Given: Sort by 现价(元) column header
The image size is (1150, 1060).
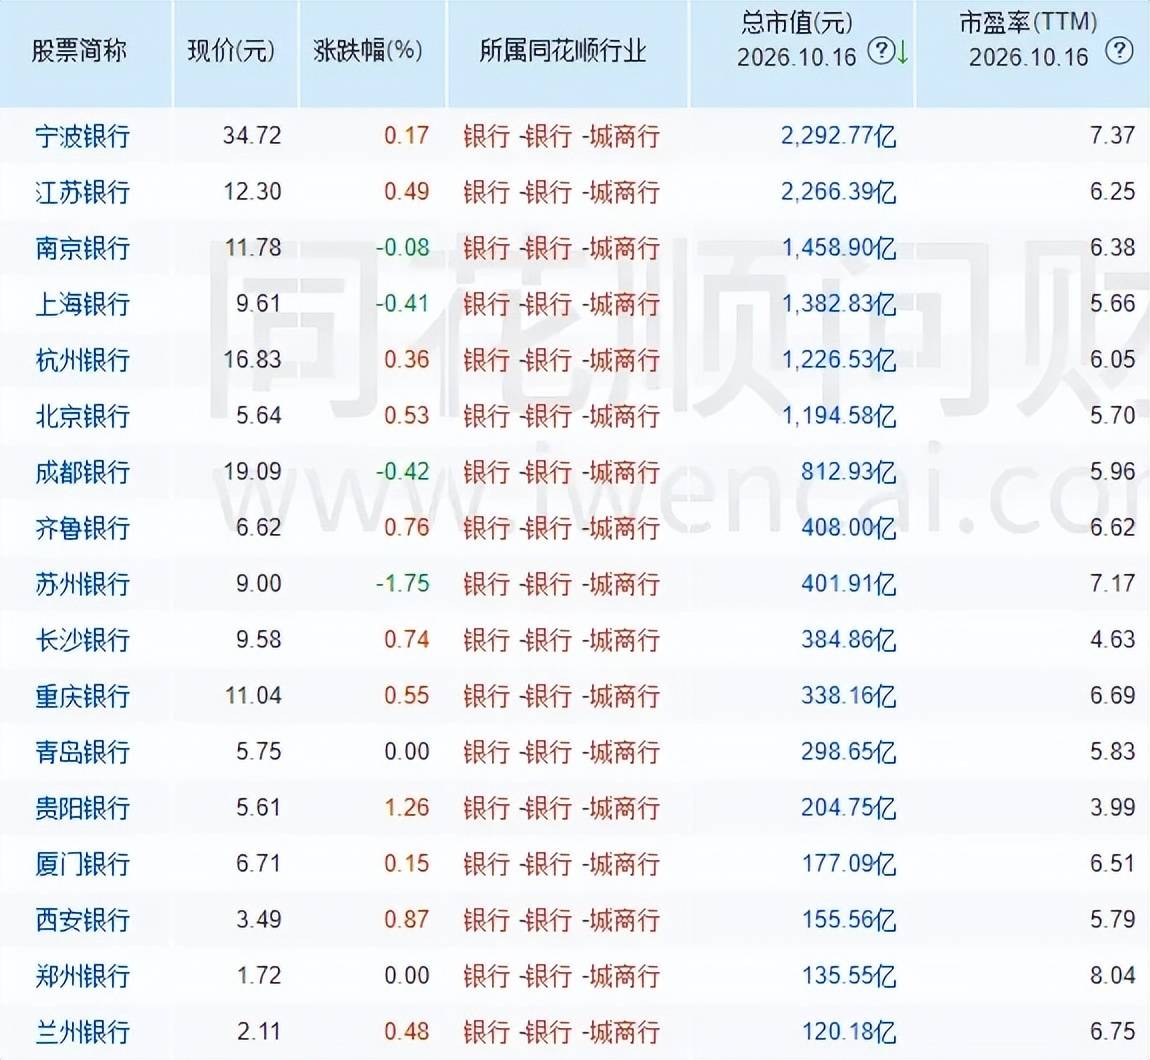Looking at the screenshot, I should (x=232, y=51).
